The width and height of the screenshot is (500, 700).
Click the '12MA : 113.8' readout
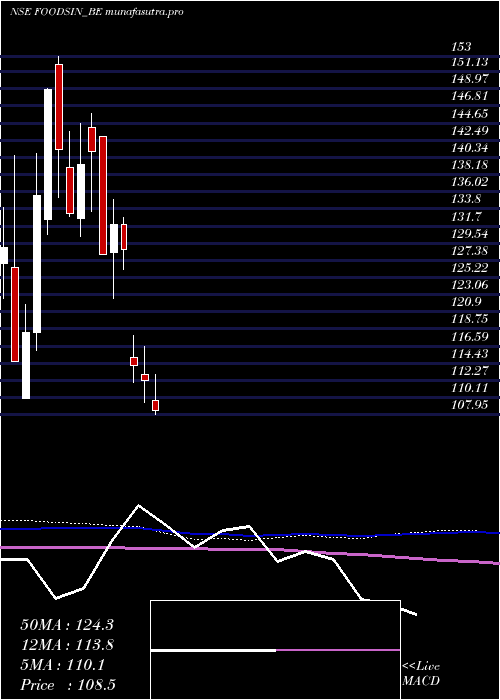tap(67, 645)
